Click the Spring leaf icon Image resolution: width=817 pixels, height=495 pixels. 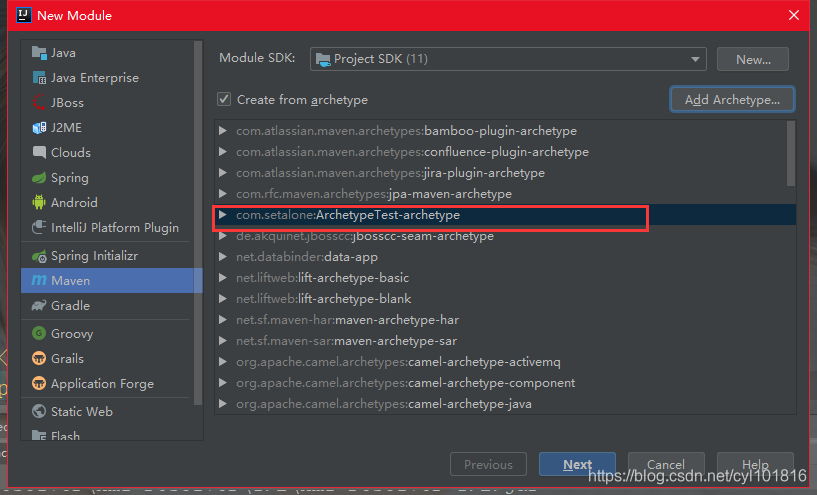(x=39, y=178)
